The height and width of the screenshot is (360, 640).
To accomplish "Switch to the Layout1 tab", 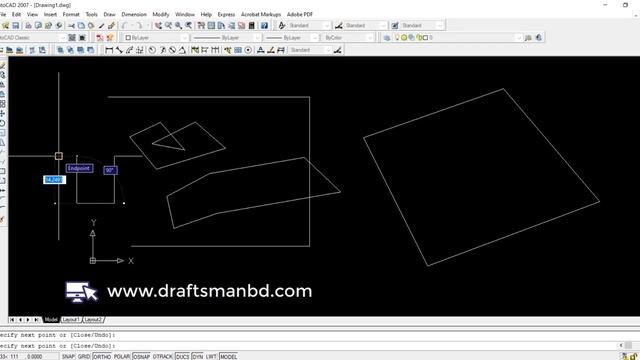I will tap(71, 320).
